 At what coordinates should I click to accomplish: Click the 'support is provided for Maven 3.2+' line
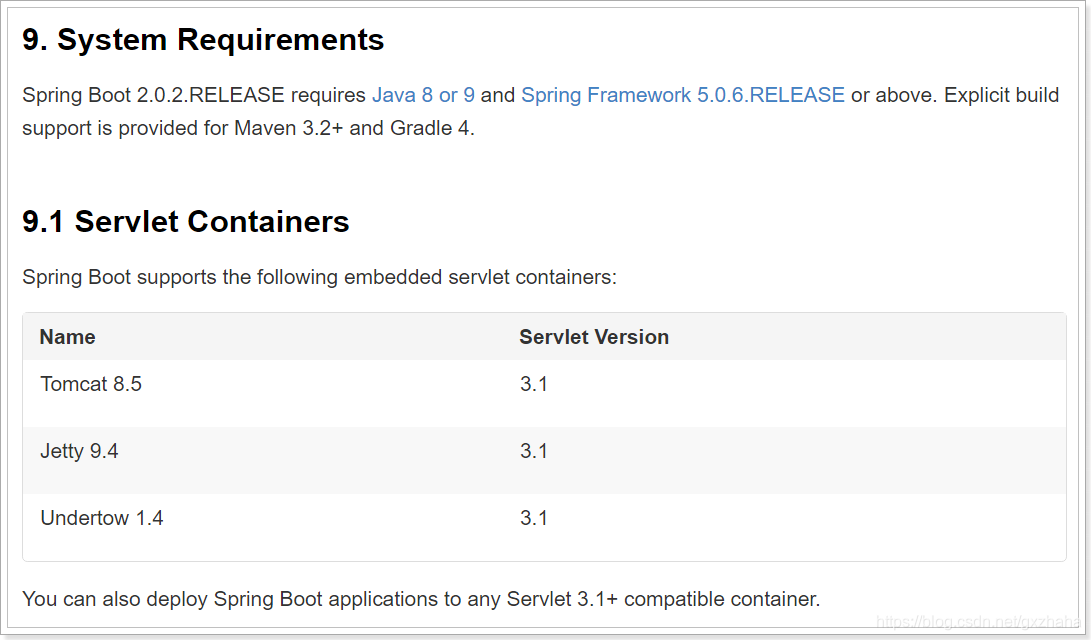[248, 129]
